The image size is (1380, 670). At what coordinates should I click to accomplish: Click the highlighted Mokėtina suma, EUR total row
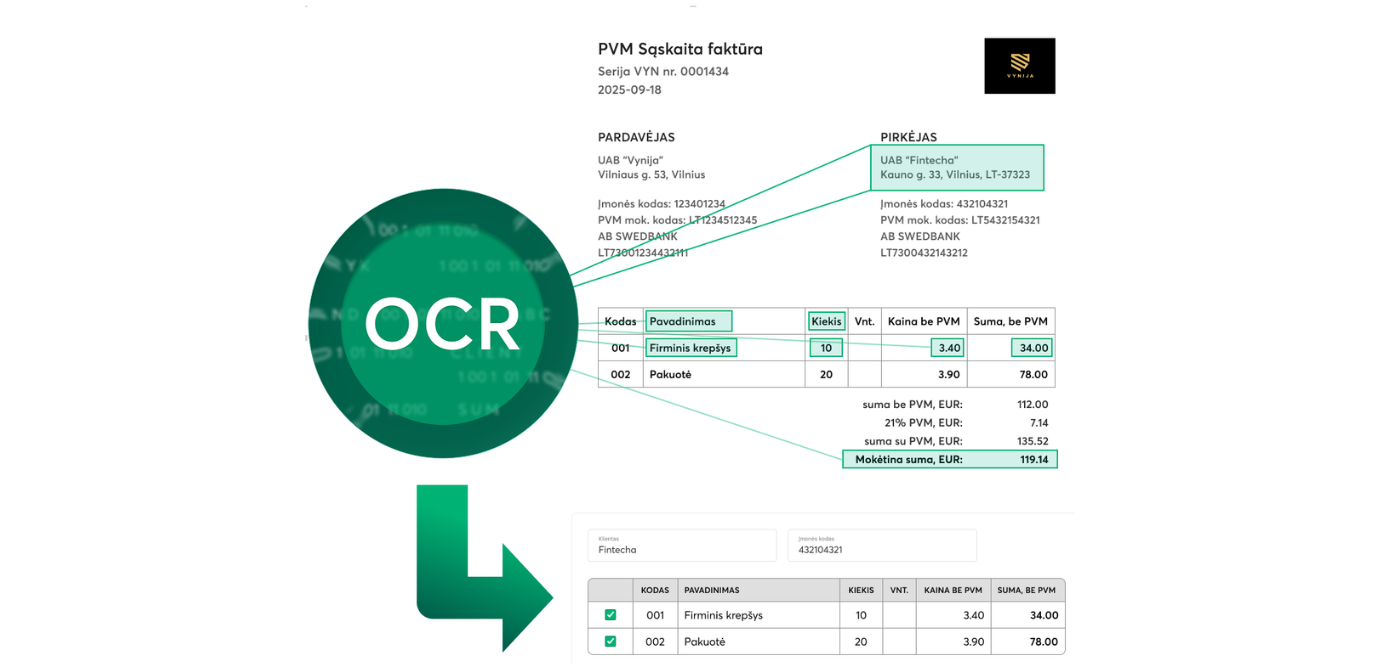[949, 459]
